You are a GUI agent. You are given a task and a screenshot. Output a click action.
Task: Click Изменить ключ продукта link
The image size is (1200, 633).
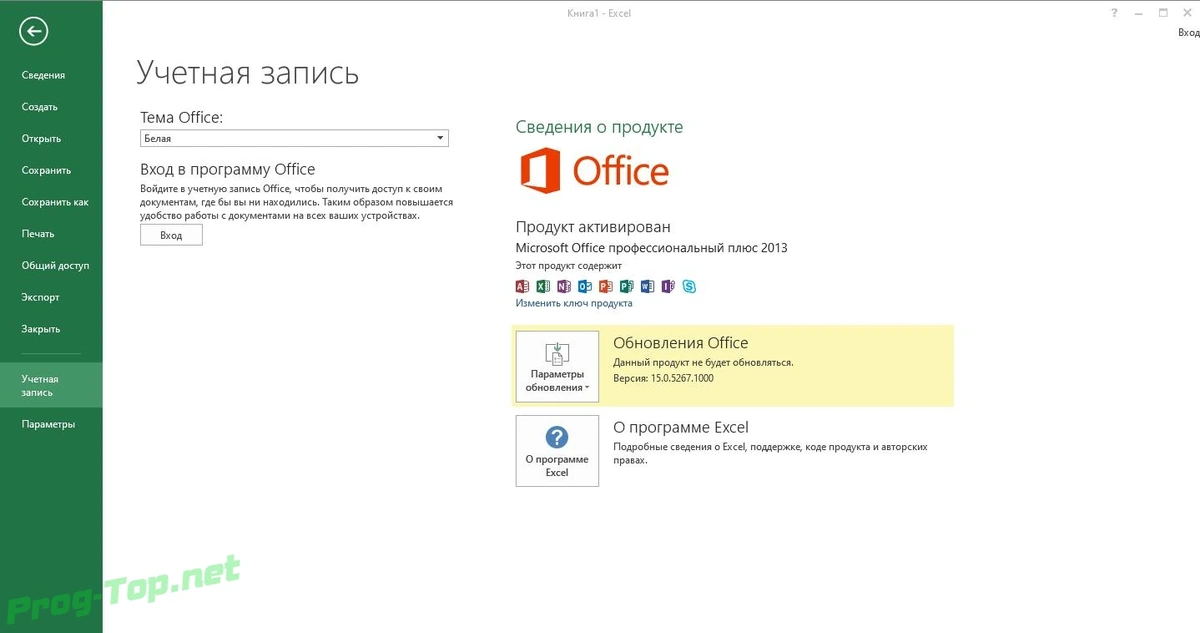coord(574,303)
